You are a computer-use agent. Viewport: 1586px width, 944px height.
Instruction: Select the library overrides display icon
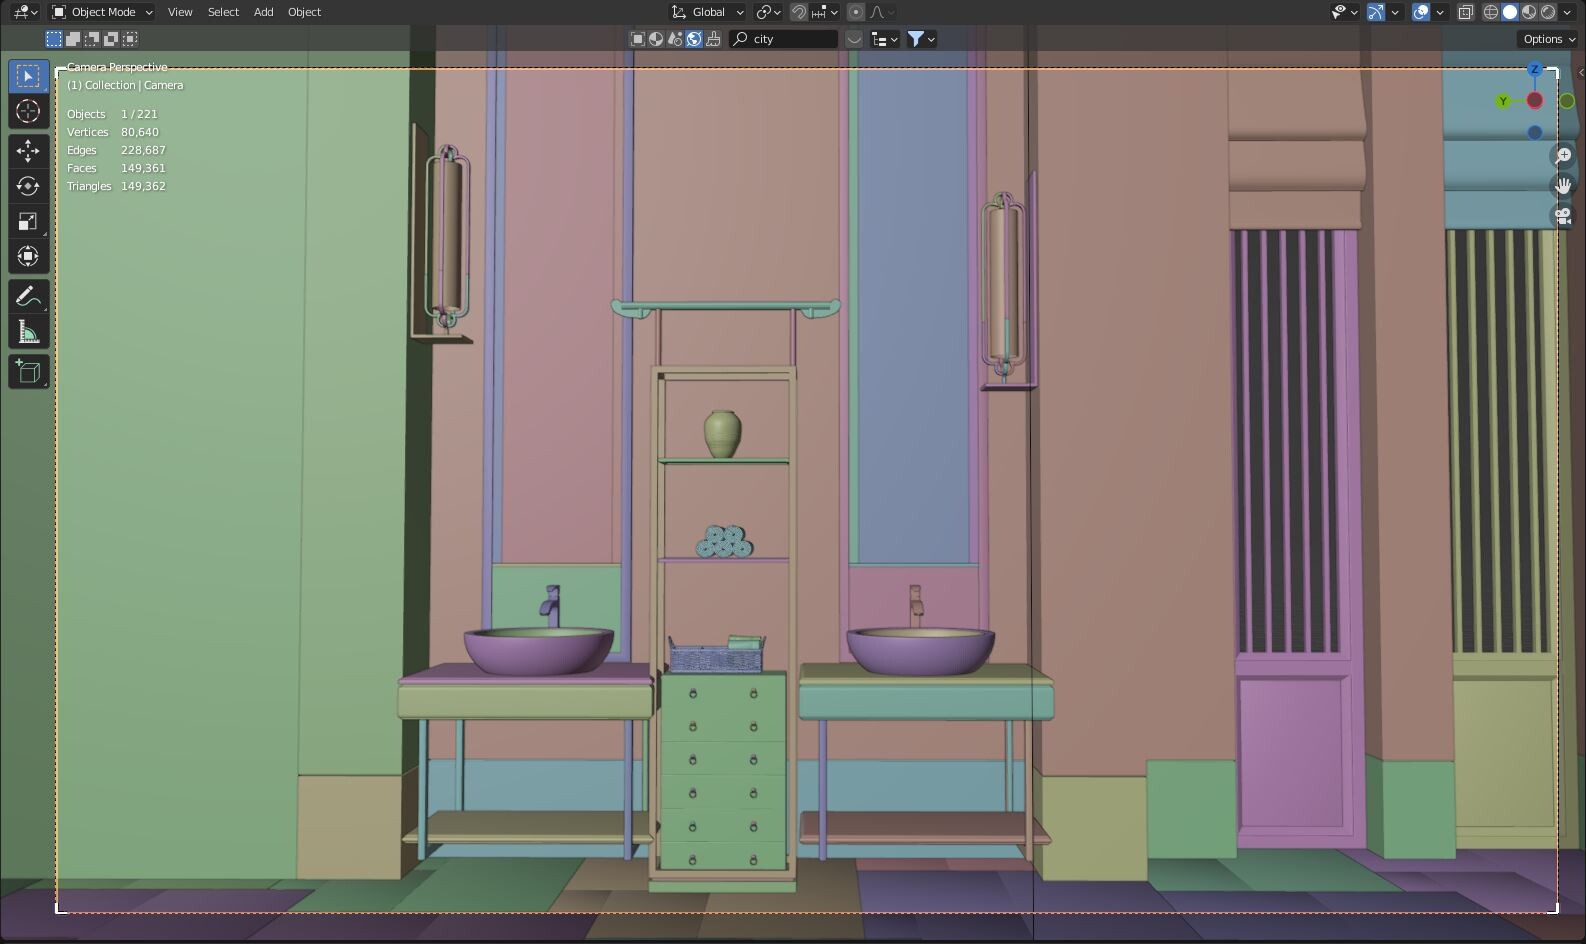coord(657,39)
